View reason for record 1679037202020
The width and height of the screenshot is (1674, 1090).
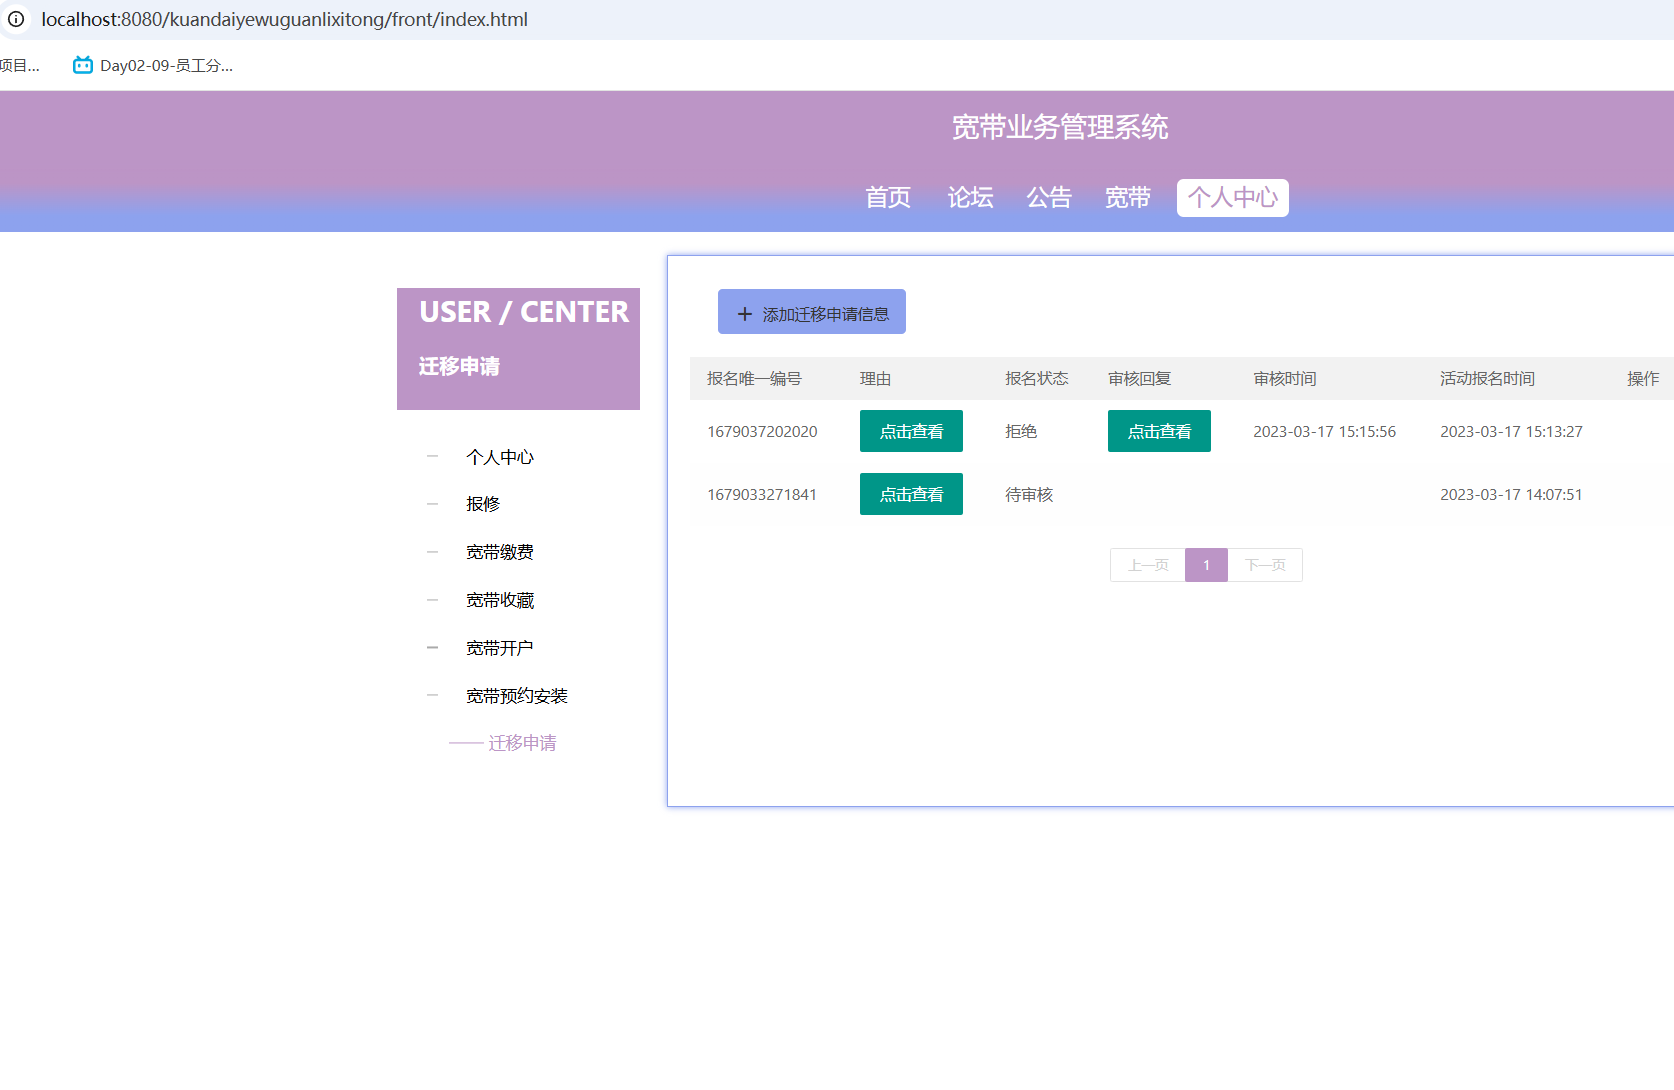coord(911,431)
